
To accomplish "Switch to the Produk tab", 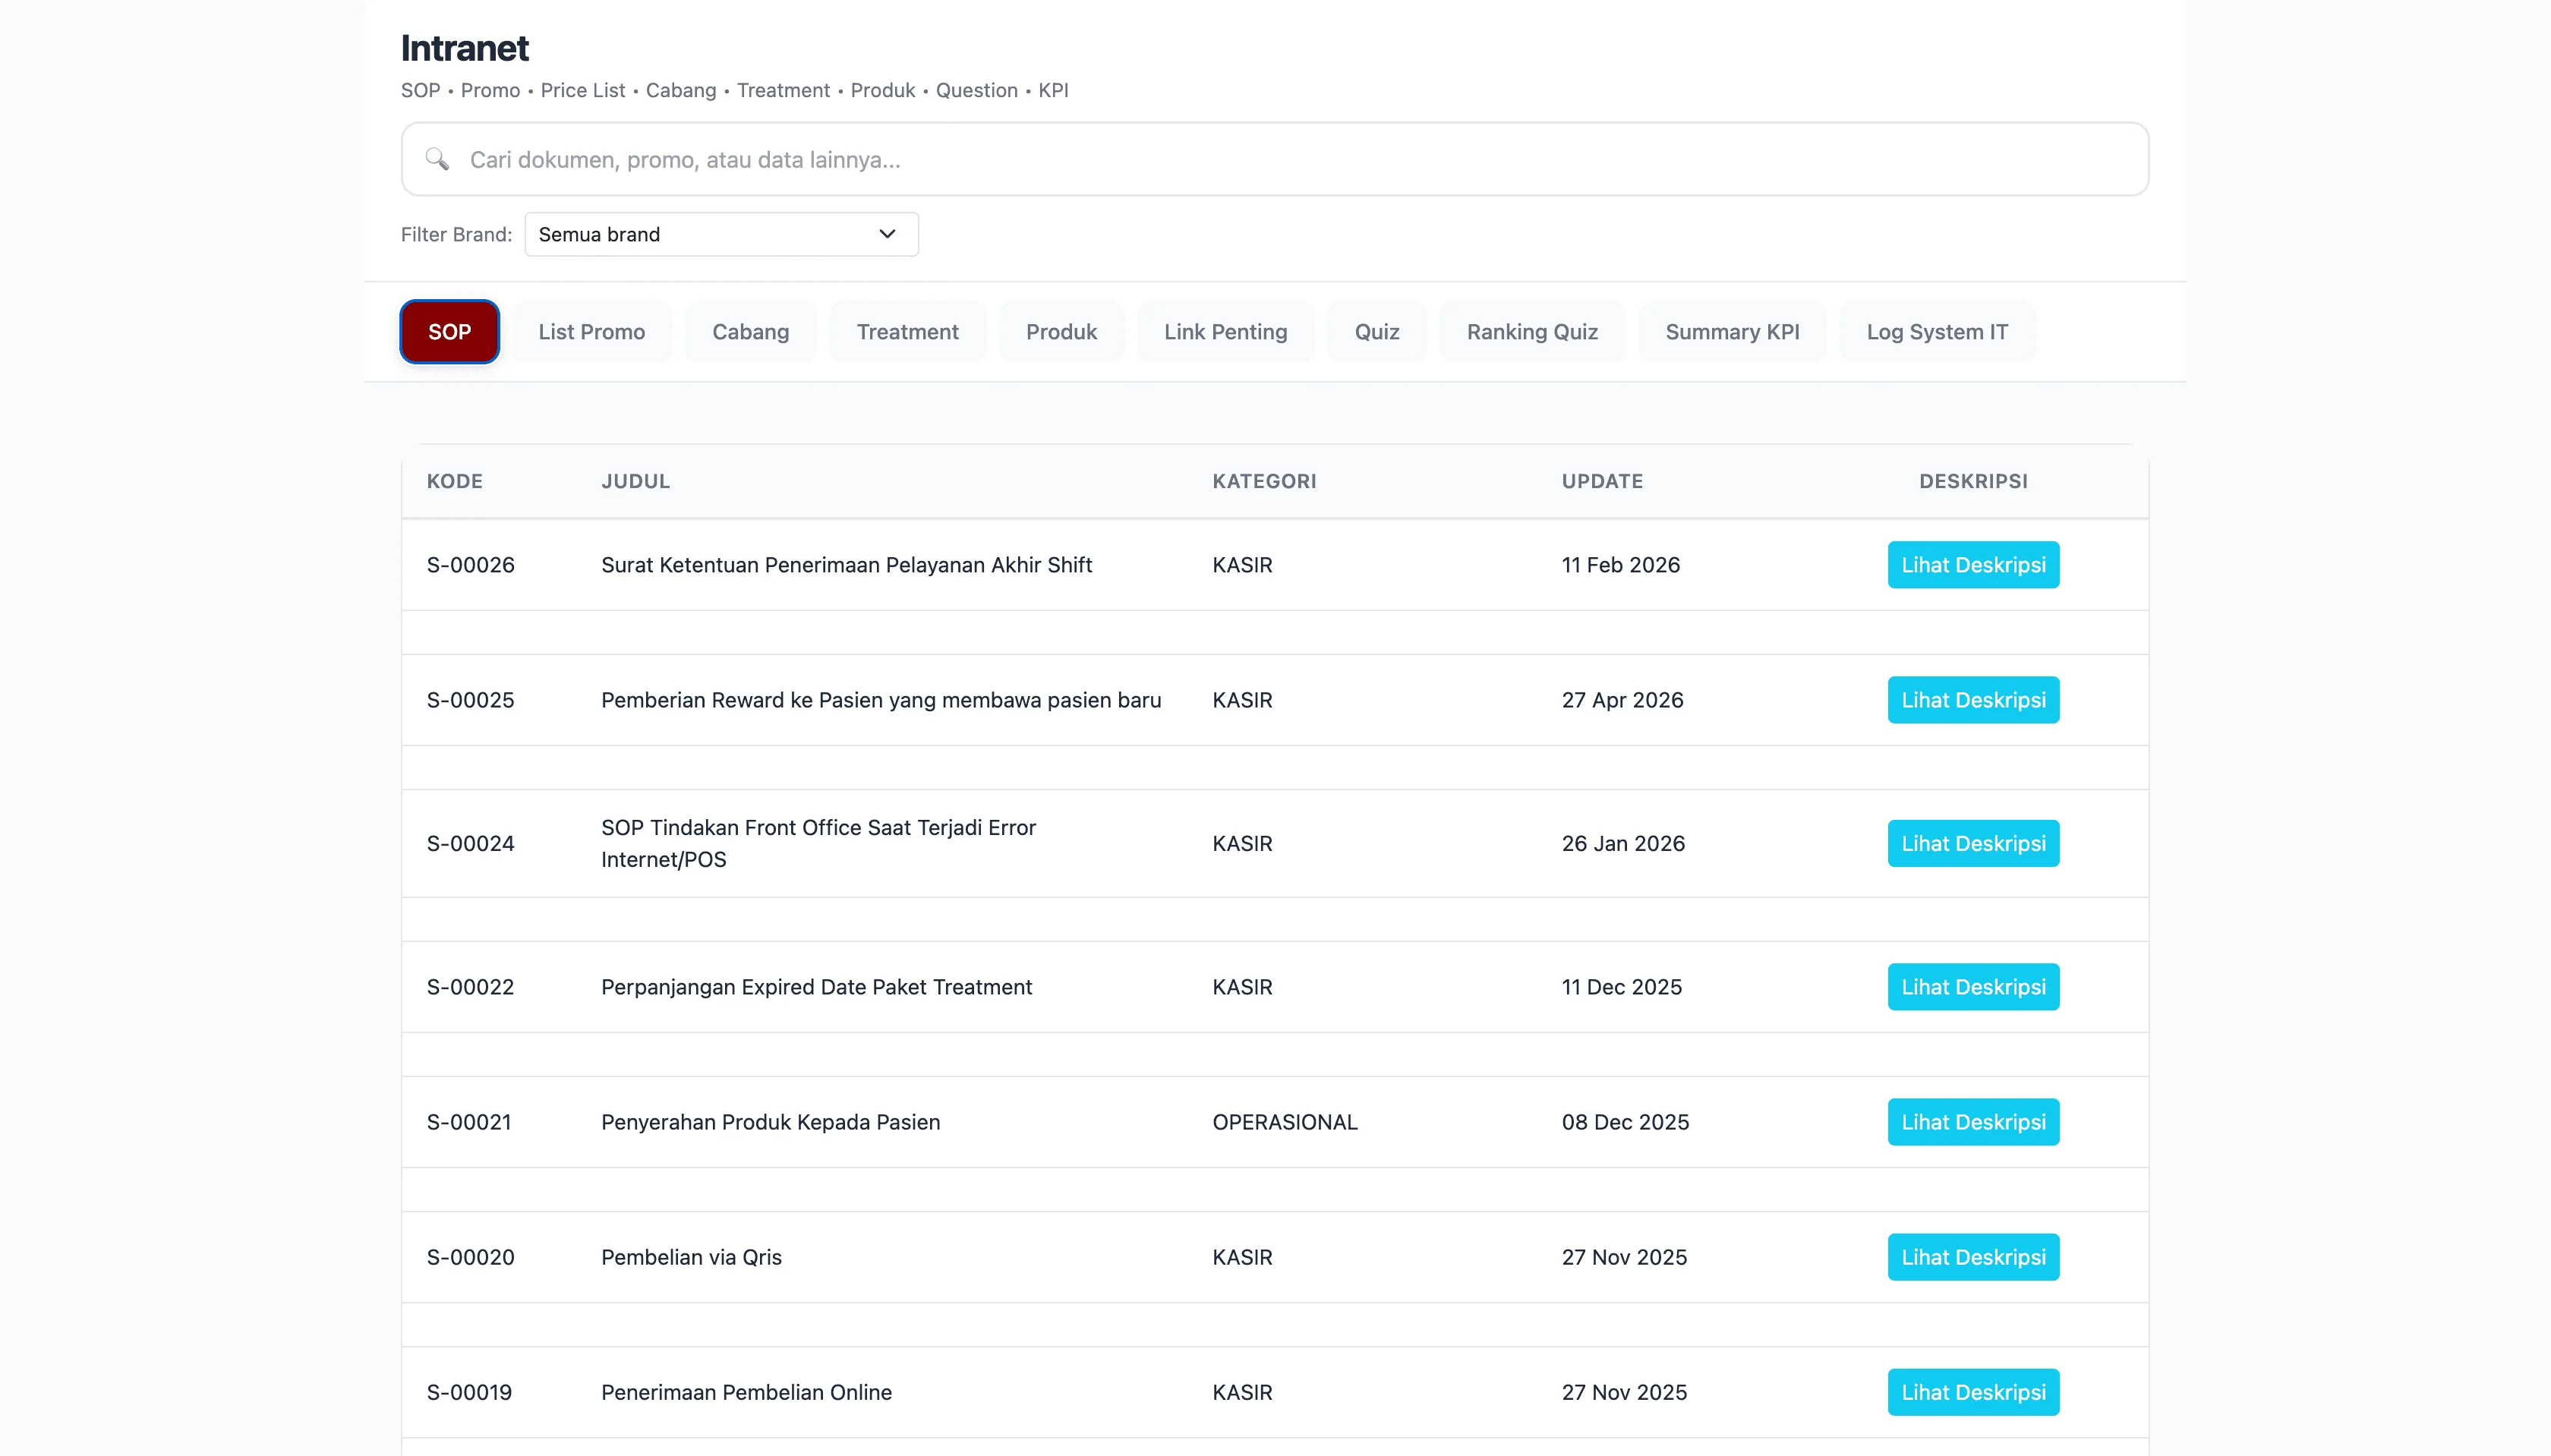I will tap(1061, 332).
